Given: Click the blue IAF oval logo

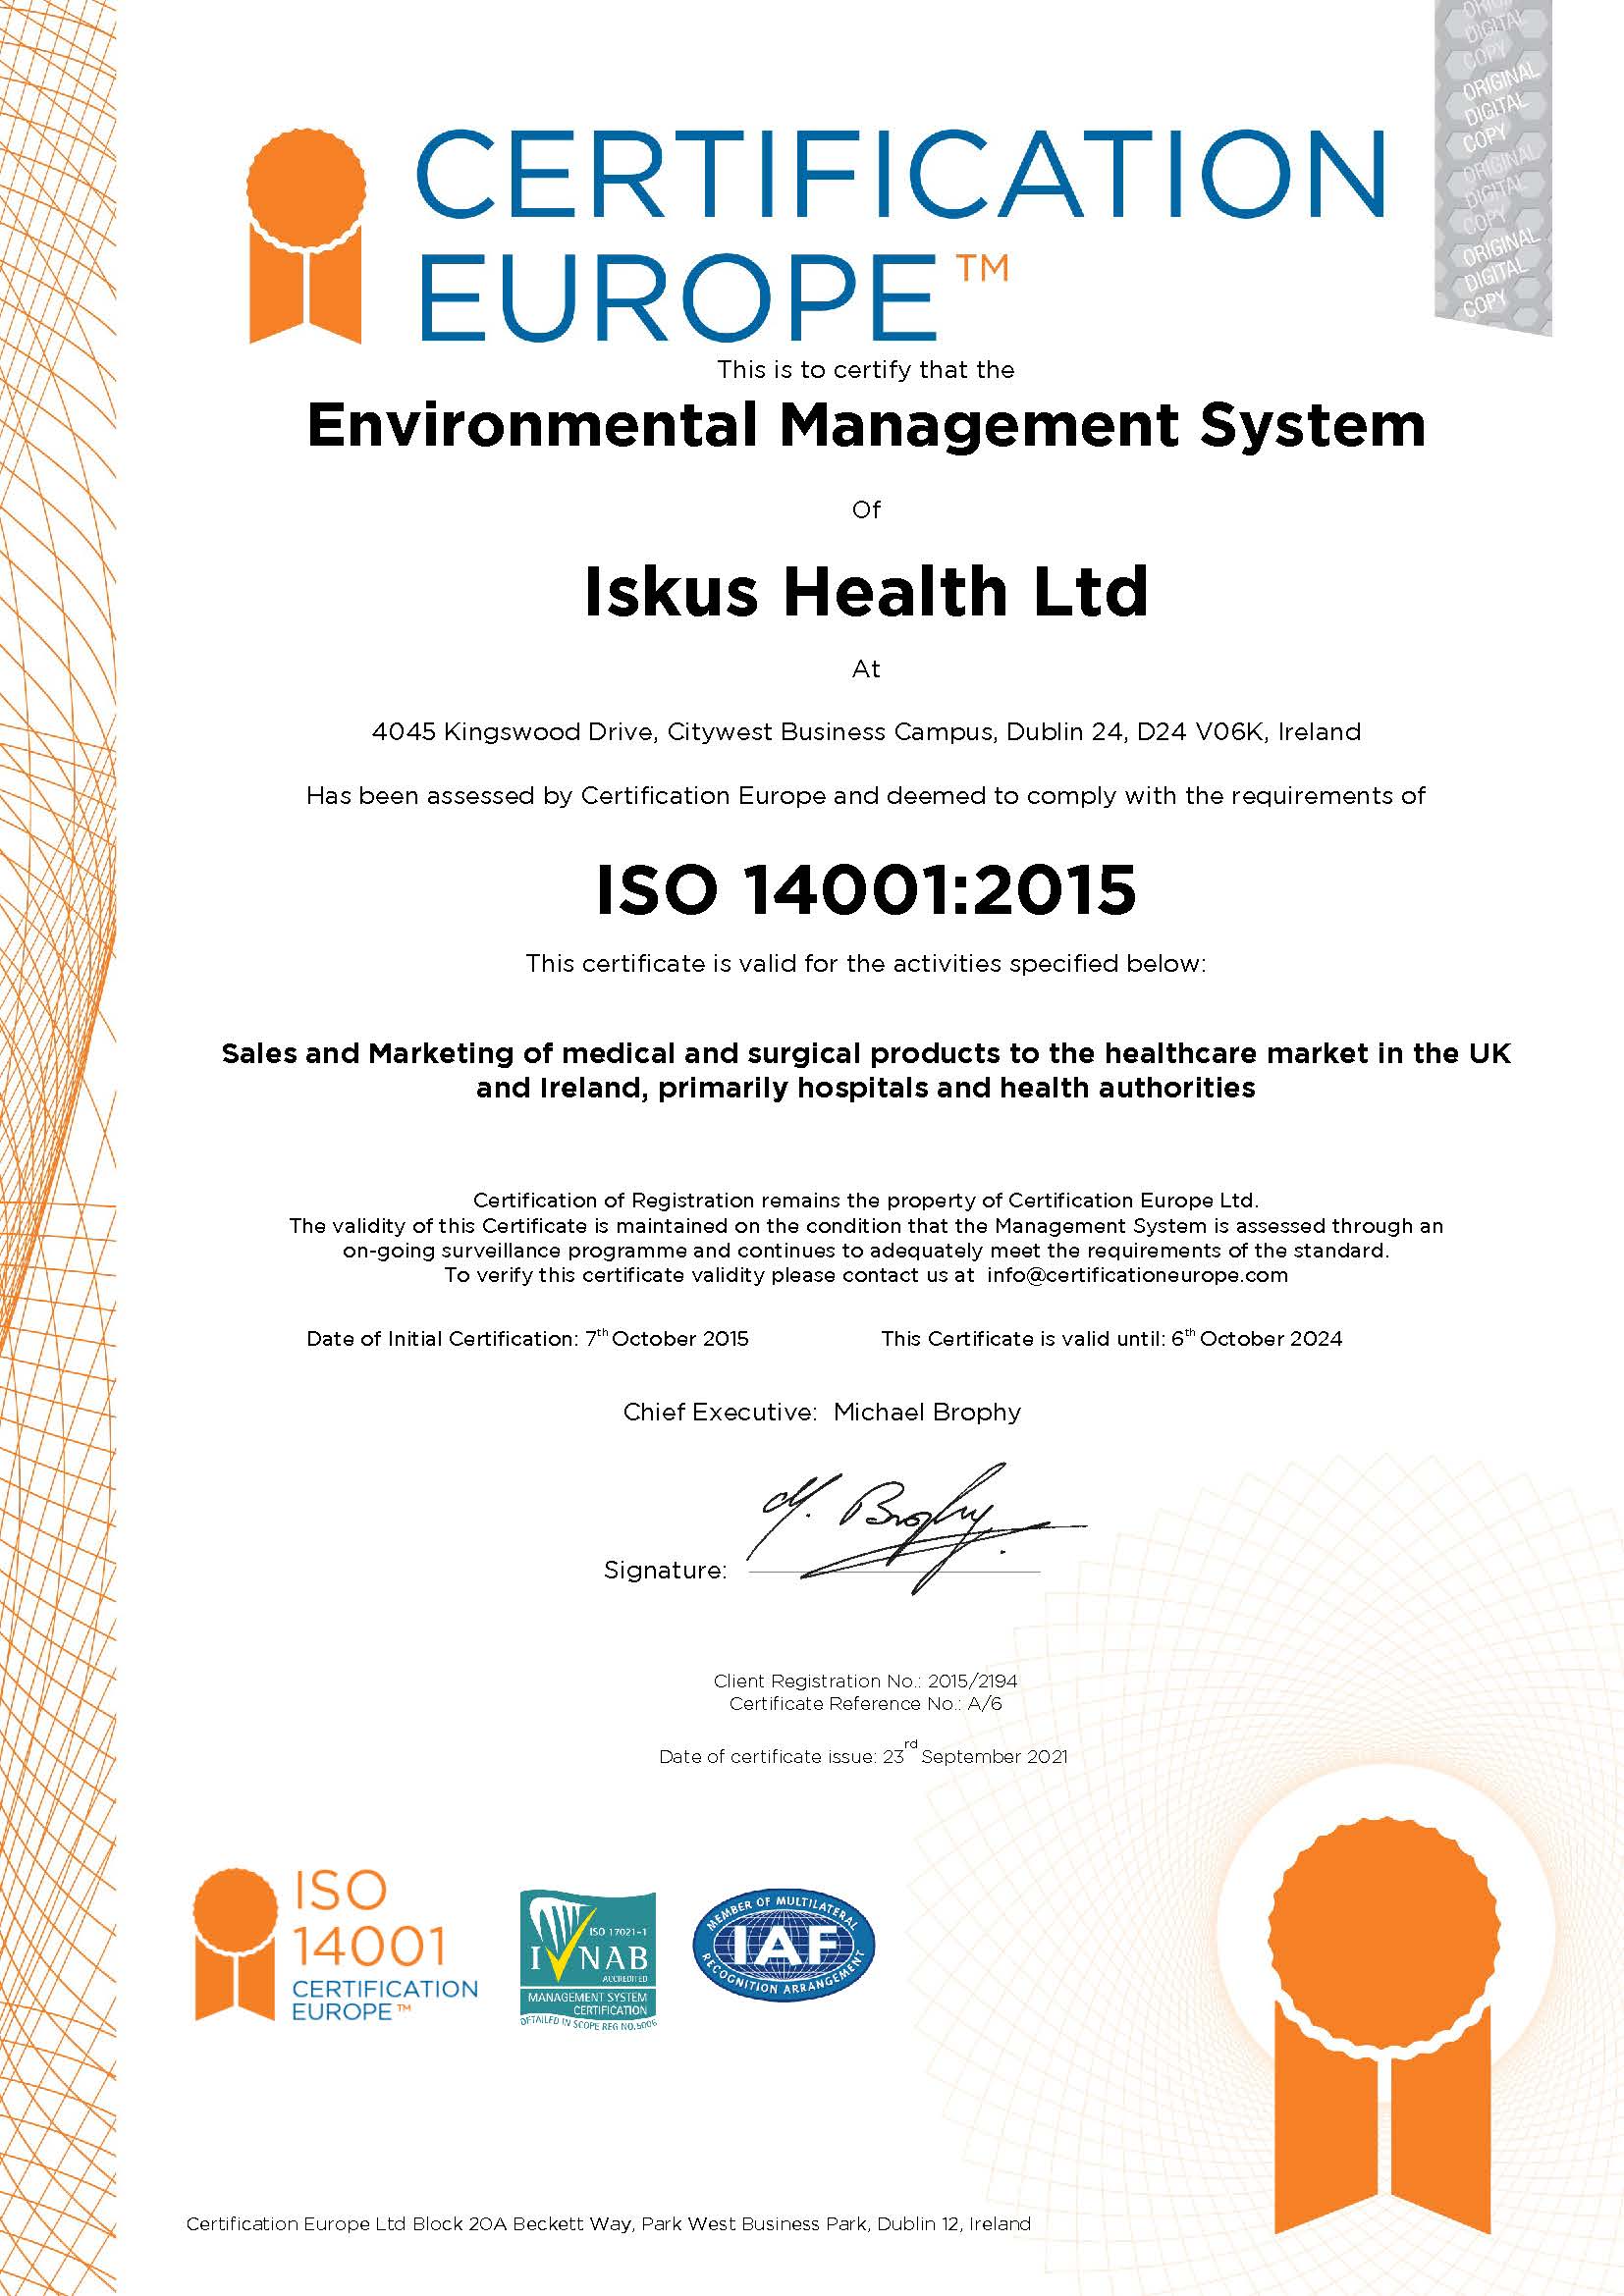Looking at the screenshot, I should coord(783,1945).
